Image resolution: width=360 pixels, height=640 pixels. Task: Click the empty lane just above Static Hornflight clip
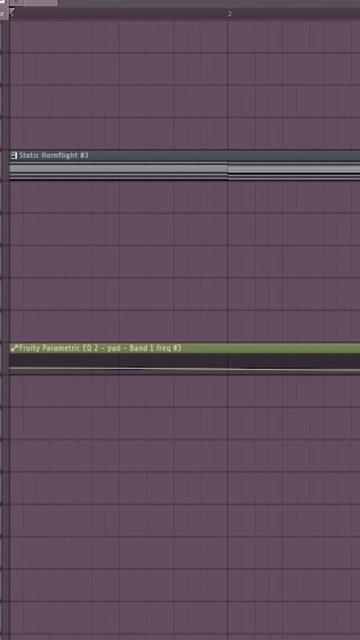(x=184, y=133)
